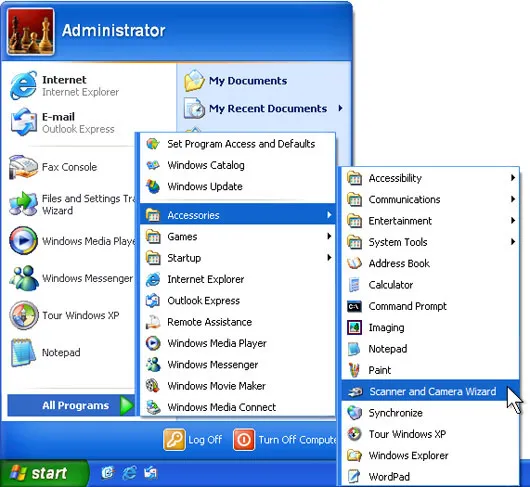Screen dimensions: 530x487
Task: Open Windows Media Connect icon
Action: coord(153,407)
